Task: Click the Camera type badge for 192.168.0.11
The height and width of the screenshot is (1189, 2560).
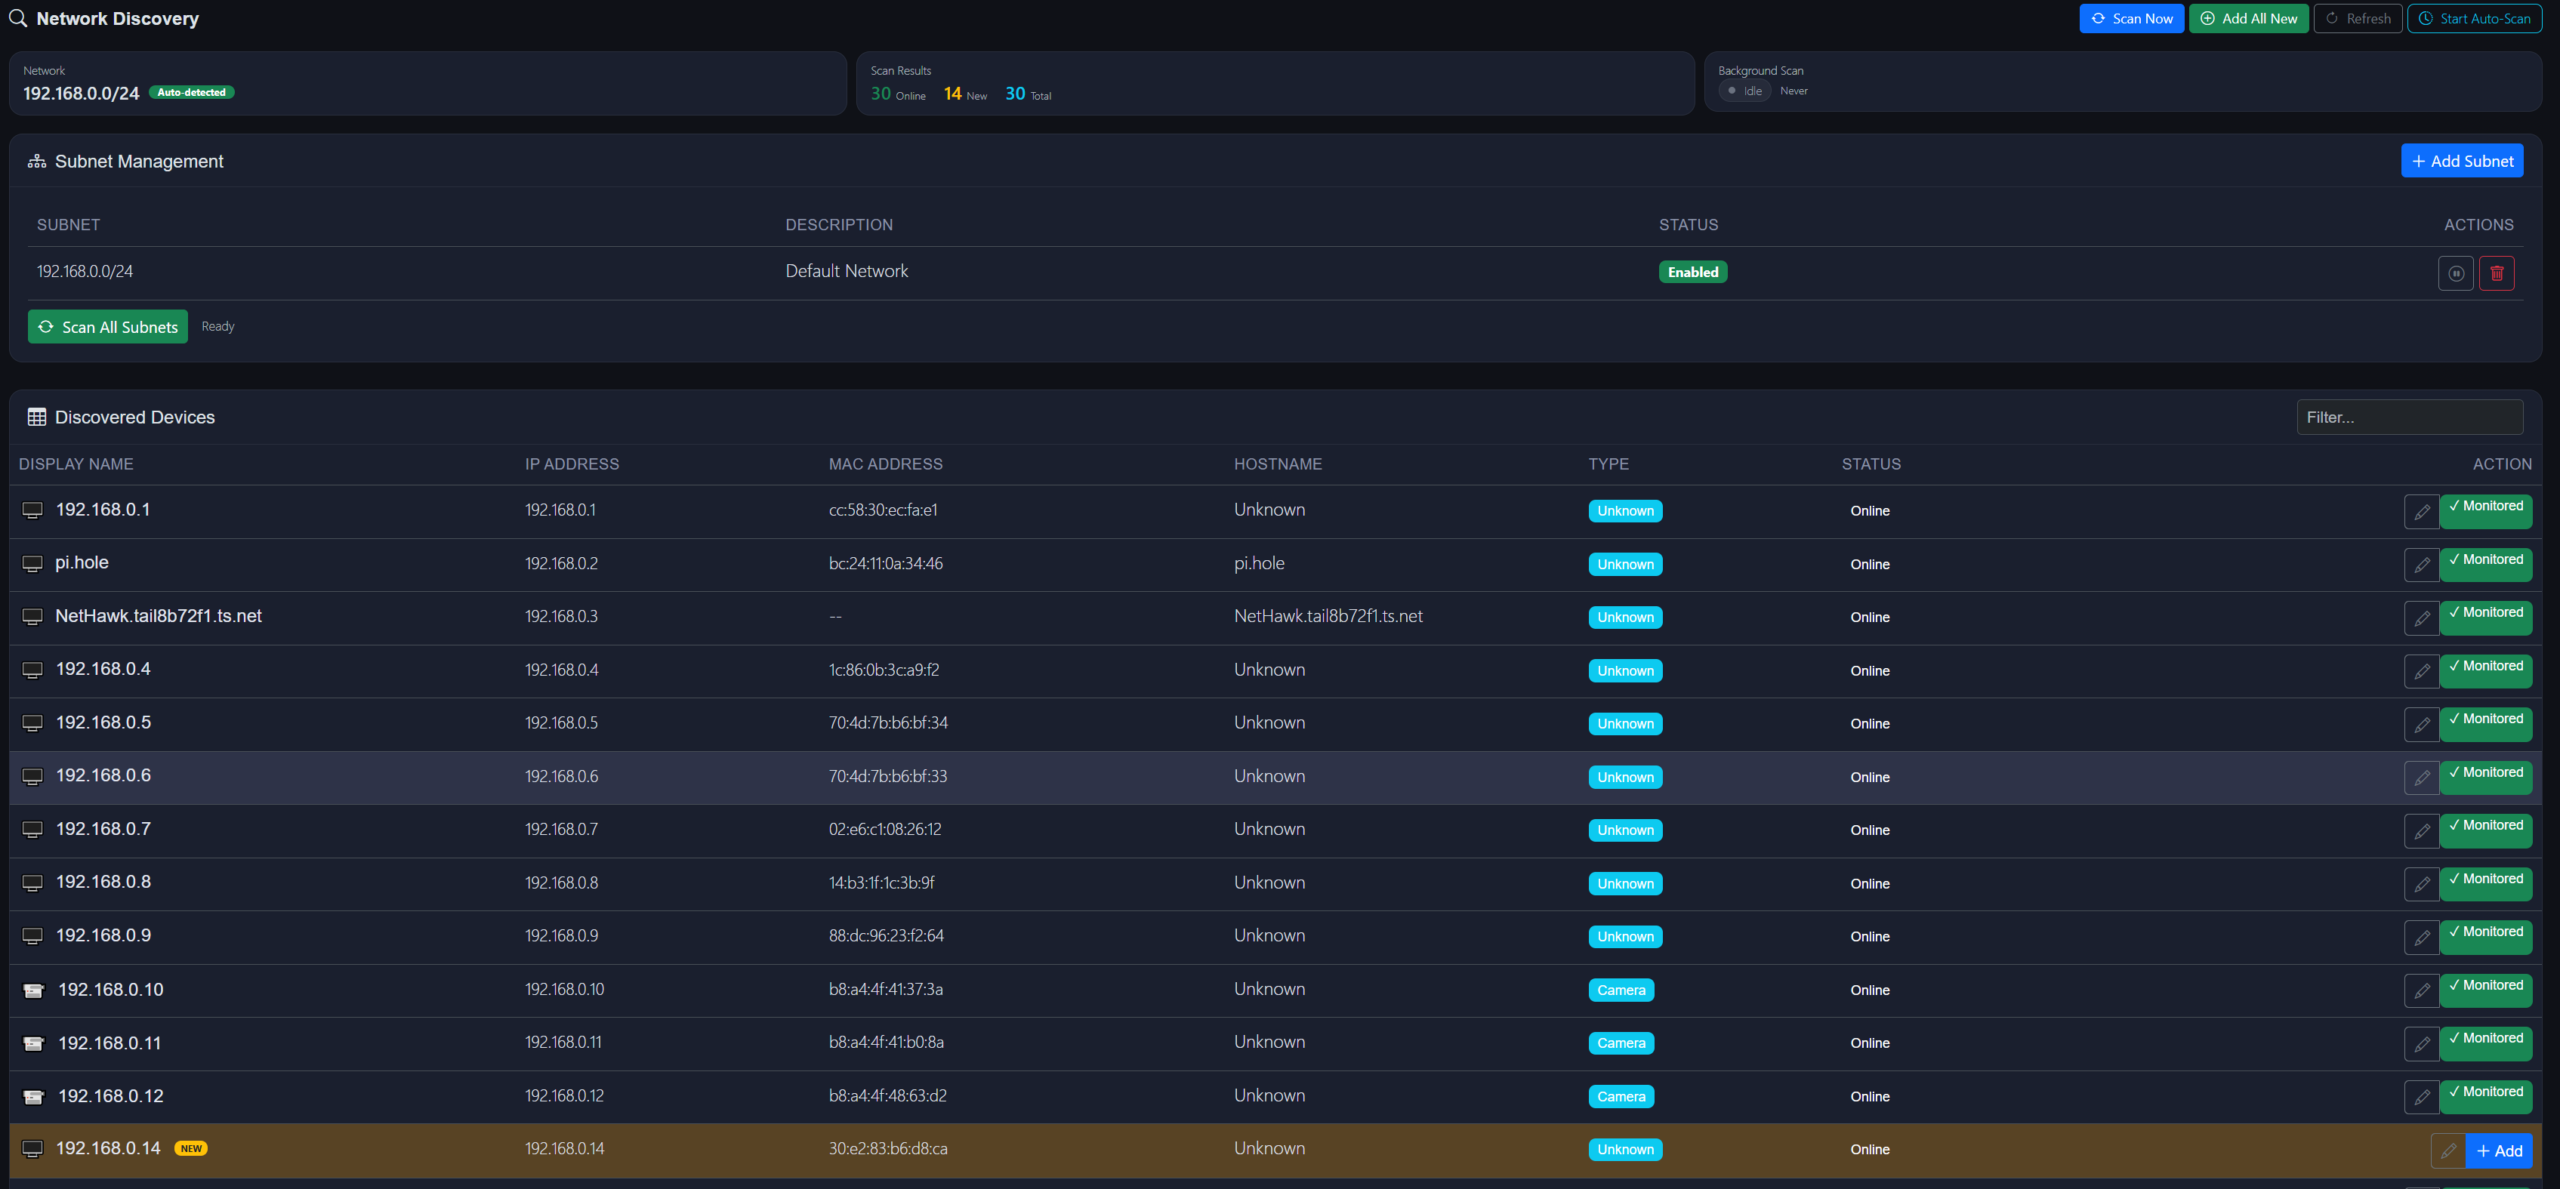Action: tap(1621, 1044)
